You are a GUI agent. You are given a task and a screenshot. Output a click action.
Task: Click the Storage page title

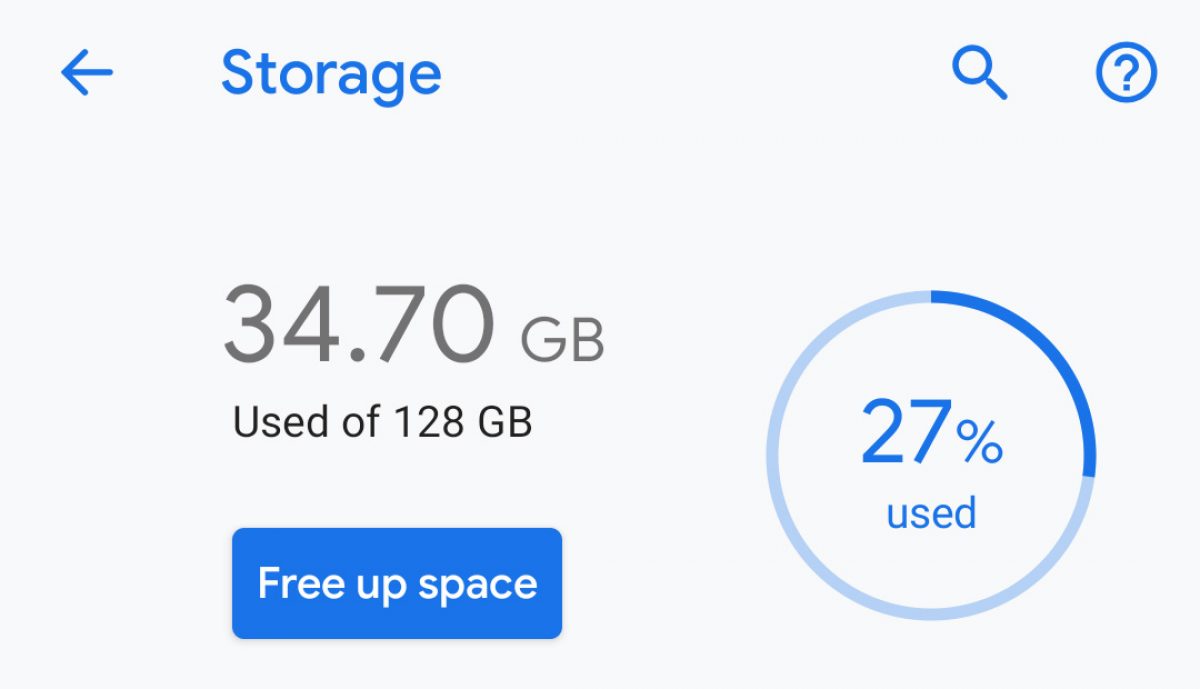330,74
